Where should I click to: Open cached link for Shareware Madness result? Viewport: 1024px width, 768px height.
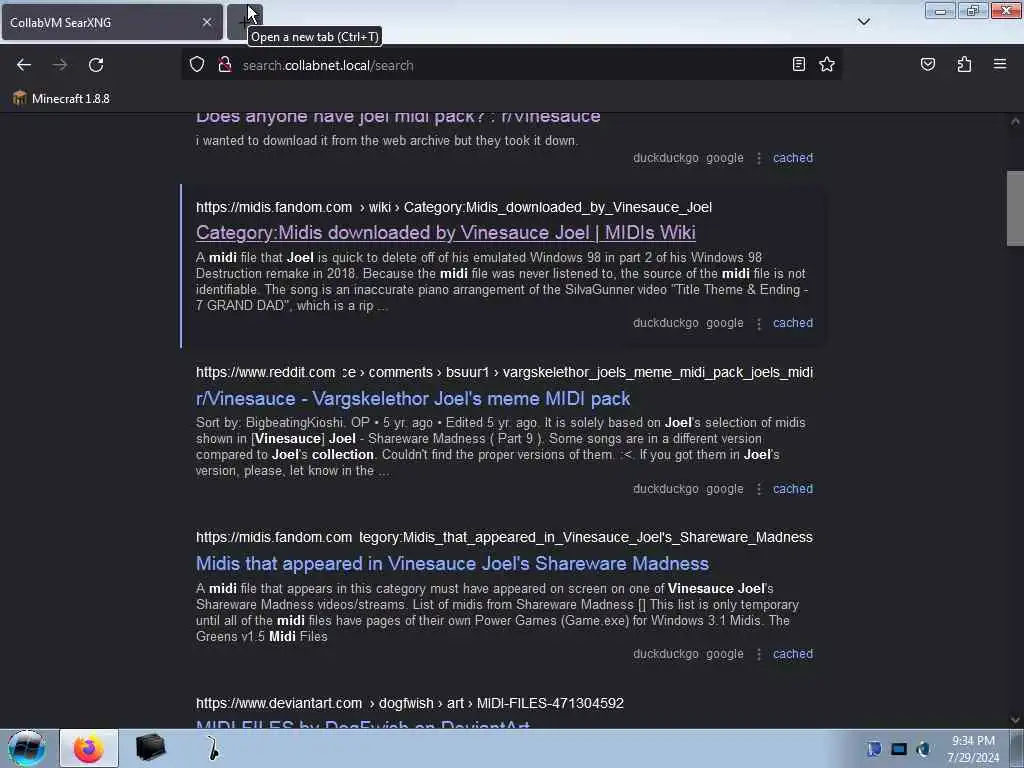pyautogui.click(x=793, y=654)
